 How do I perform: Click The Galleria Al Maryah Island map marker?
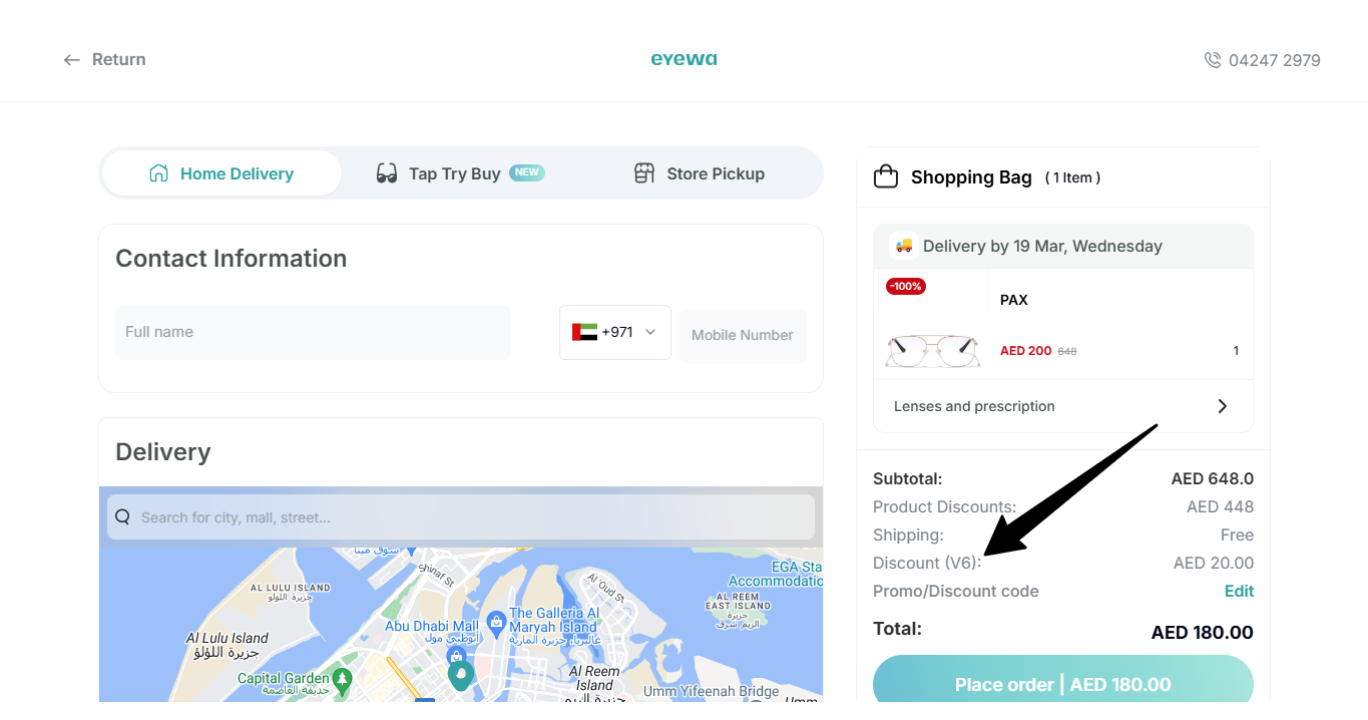(x=496, y=622)
